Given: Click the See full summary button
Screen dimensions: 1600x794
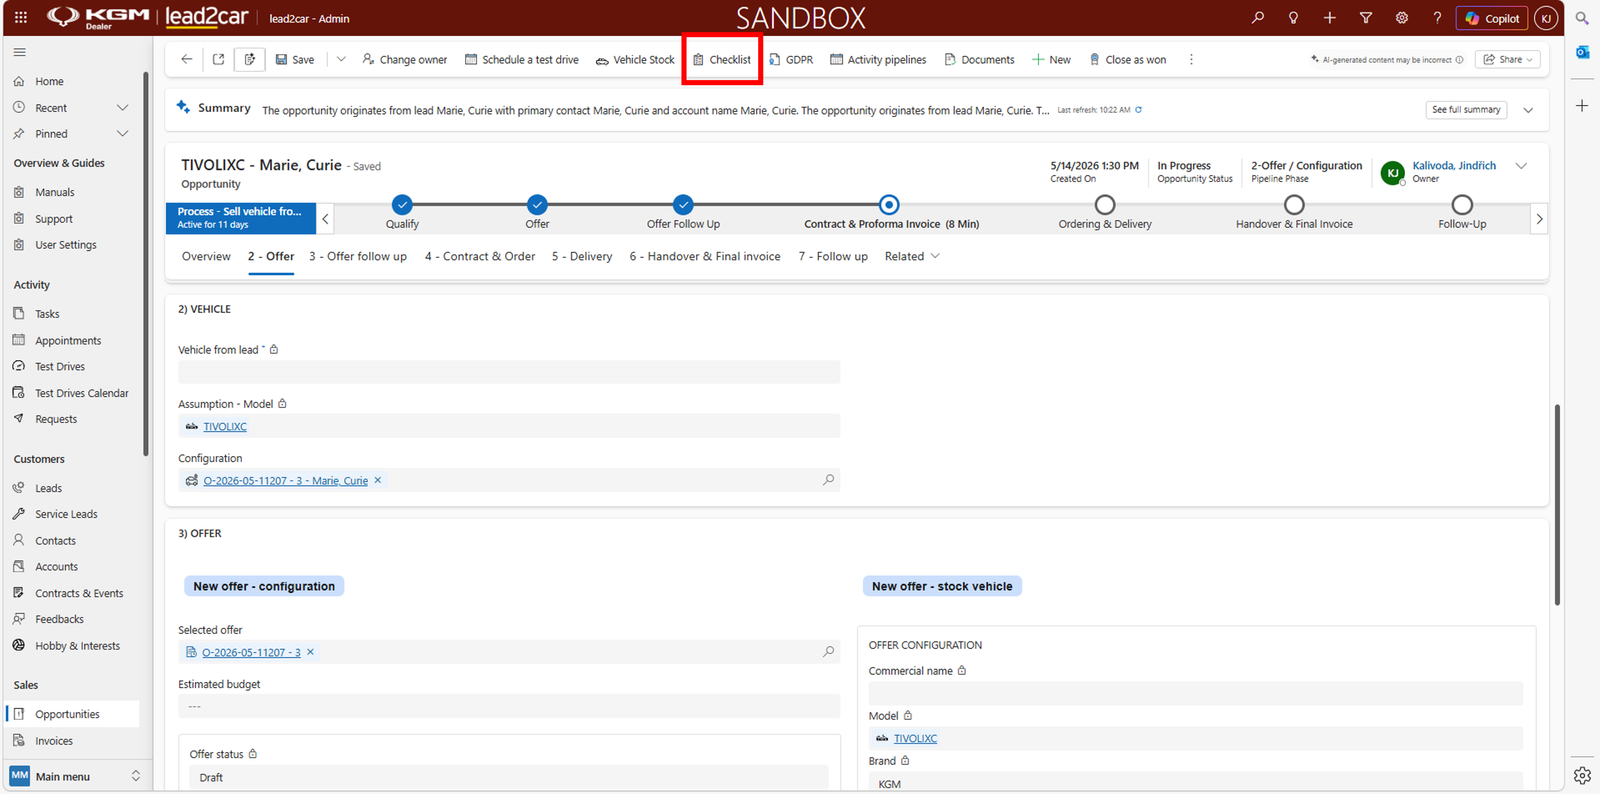Looking at the screenshot, I should pyautogui.click(x=1466, y=110).
